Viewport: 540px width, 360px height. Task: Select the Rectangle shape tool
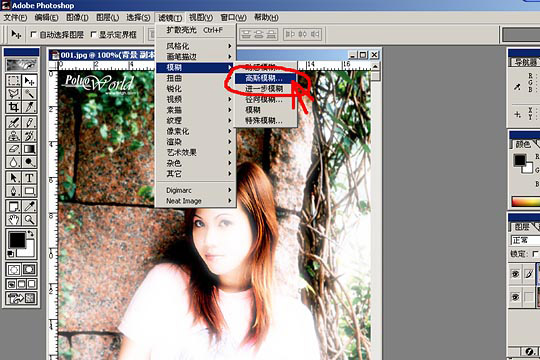[x=29, y=191]
